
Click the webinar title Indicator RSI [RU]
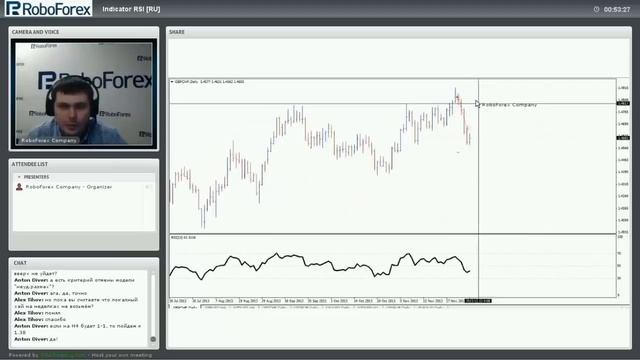coord(131,9)
